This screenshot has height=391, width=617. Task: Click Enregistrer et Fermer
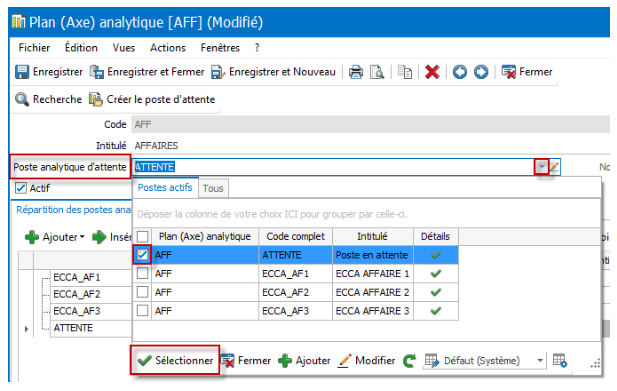pyautogui.click(x=147, y=72)
